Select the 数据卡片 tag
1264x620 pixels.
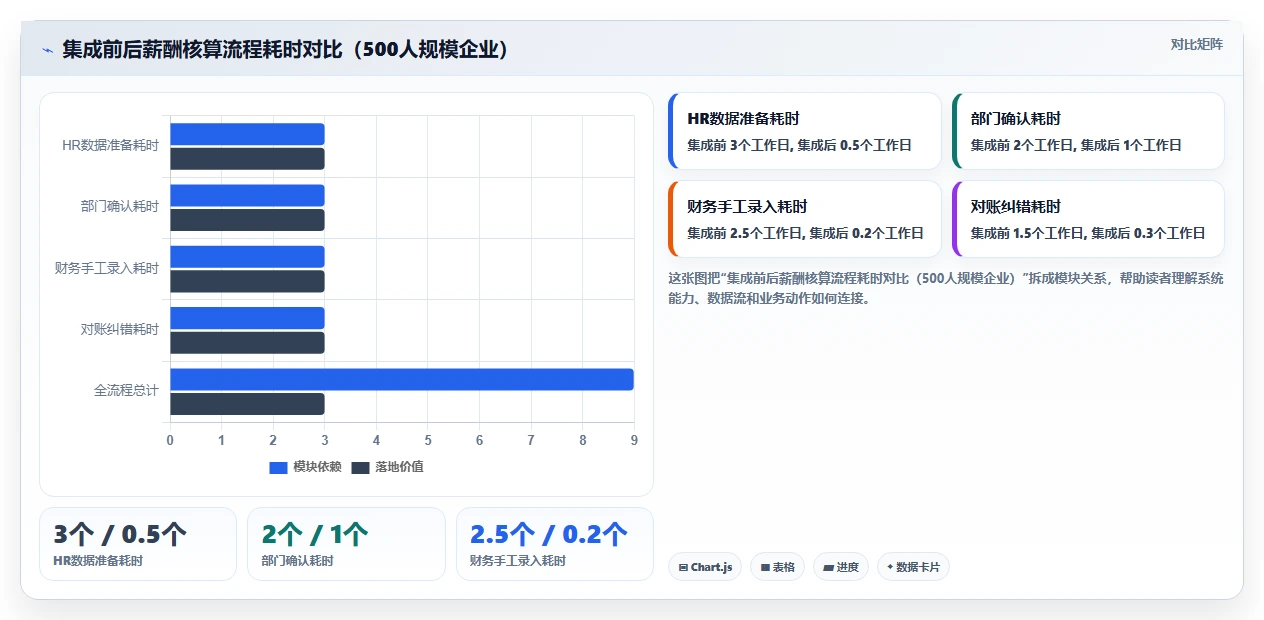click(x=913, y=567)
